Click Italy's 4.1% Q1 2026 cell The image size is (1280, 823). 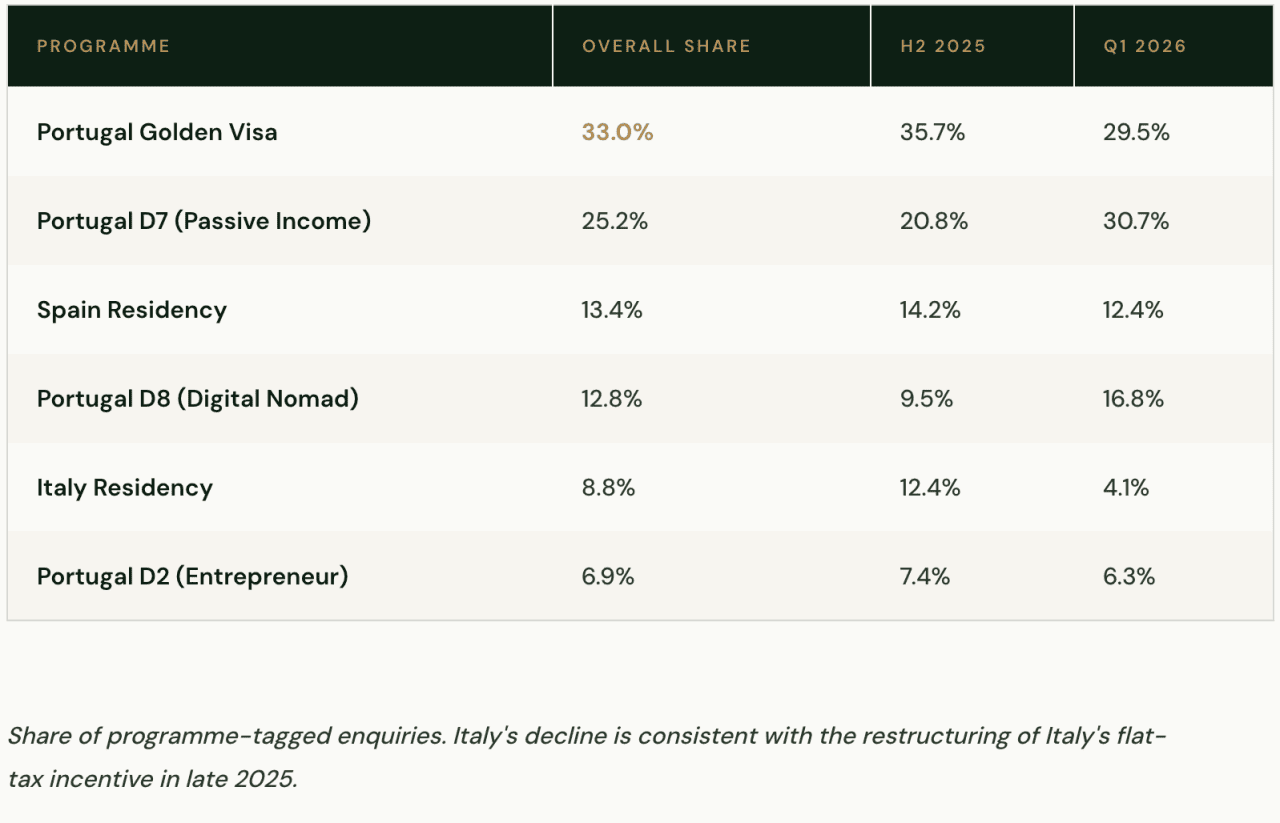click(1126, 488)
